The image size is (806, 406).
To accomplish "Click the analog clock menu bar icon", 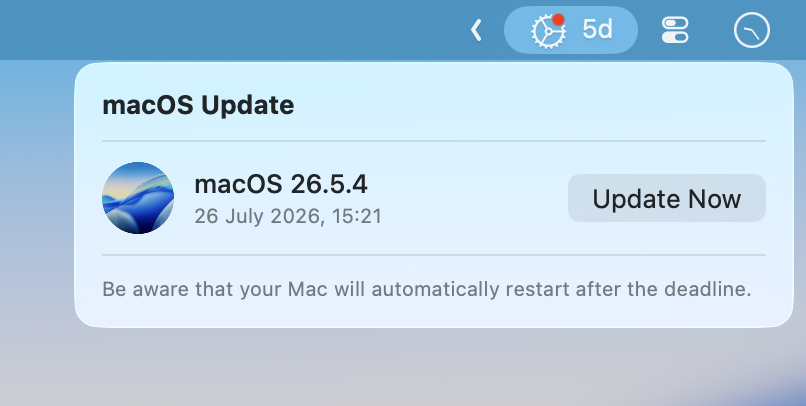I will [752, 30].
